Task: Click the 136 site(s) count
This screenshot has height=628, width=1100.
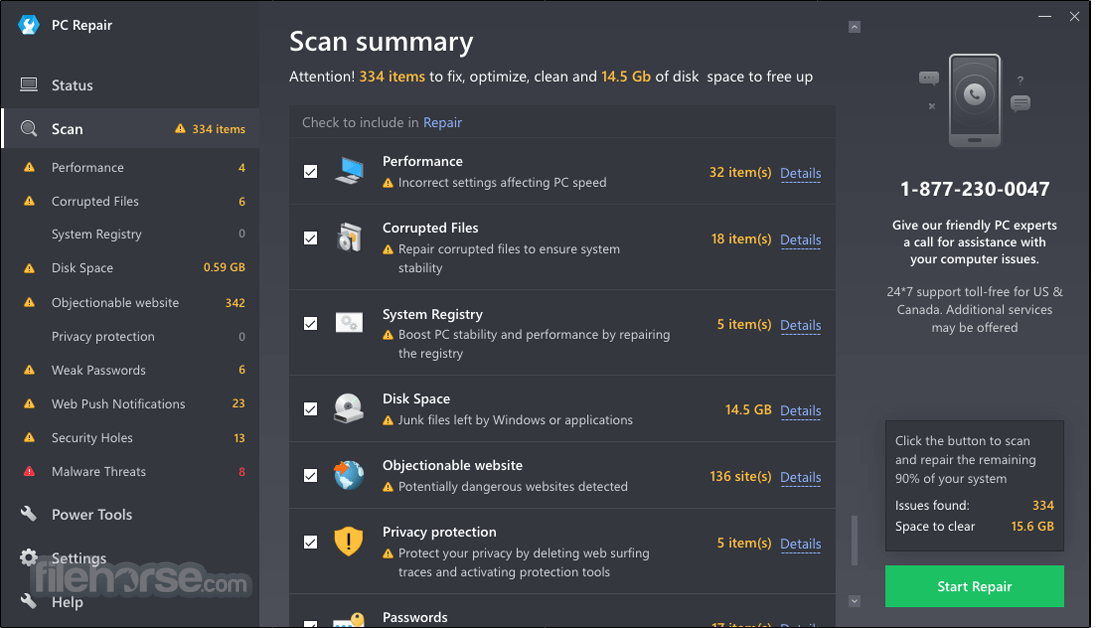Action: click(x=740, y=476)
